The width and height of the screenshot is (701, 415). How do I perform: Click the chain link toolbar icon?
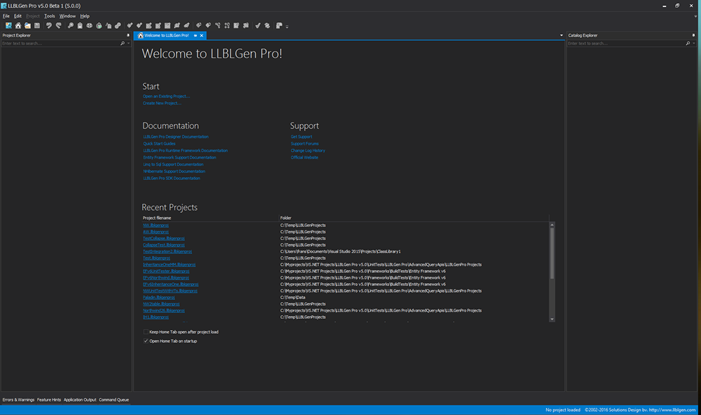(x=118, y=25)
